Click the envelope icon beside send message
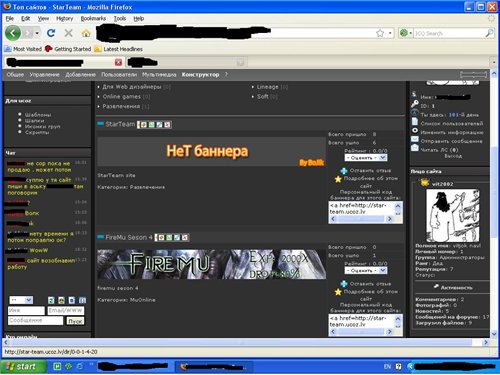This screenshot has width=500, height=375. 415,139
